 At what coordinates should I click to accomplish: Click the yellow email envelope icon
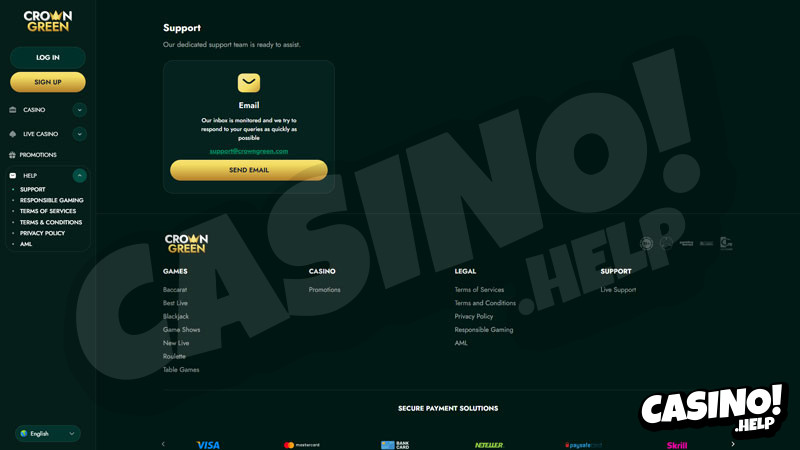tap(249, 83)
